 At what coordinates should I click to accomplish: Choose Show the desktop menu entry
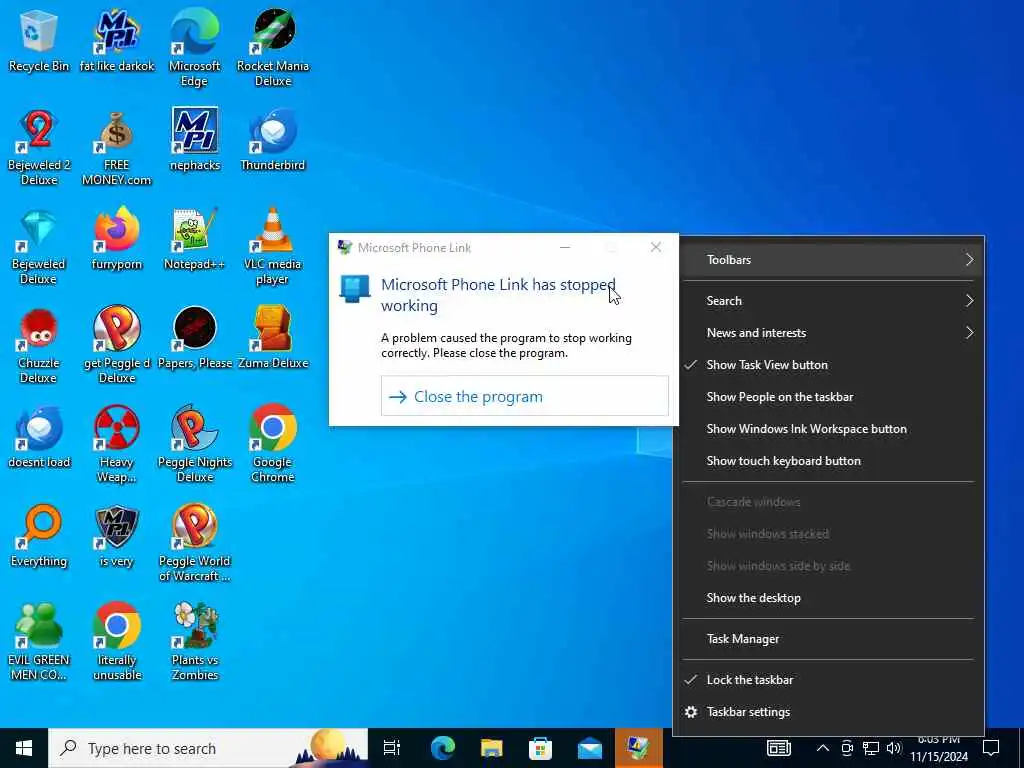click(x=828, y=598)
